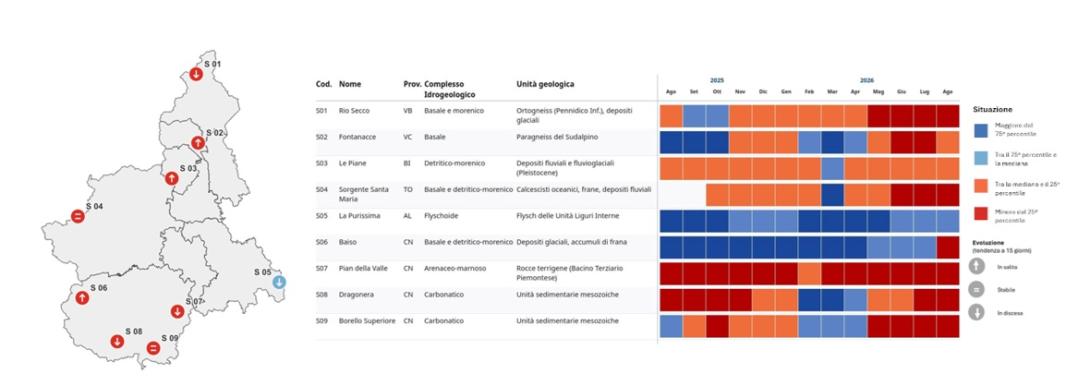1090x386 pixels.
Task: Click the S 04 stable marker on map
Action: tap(77, 216)
